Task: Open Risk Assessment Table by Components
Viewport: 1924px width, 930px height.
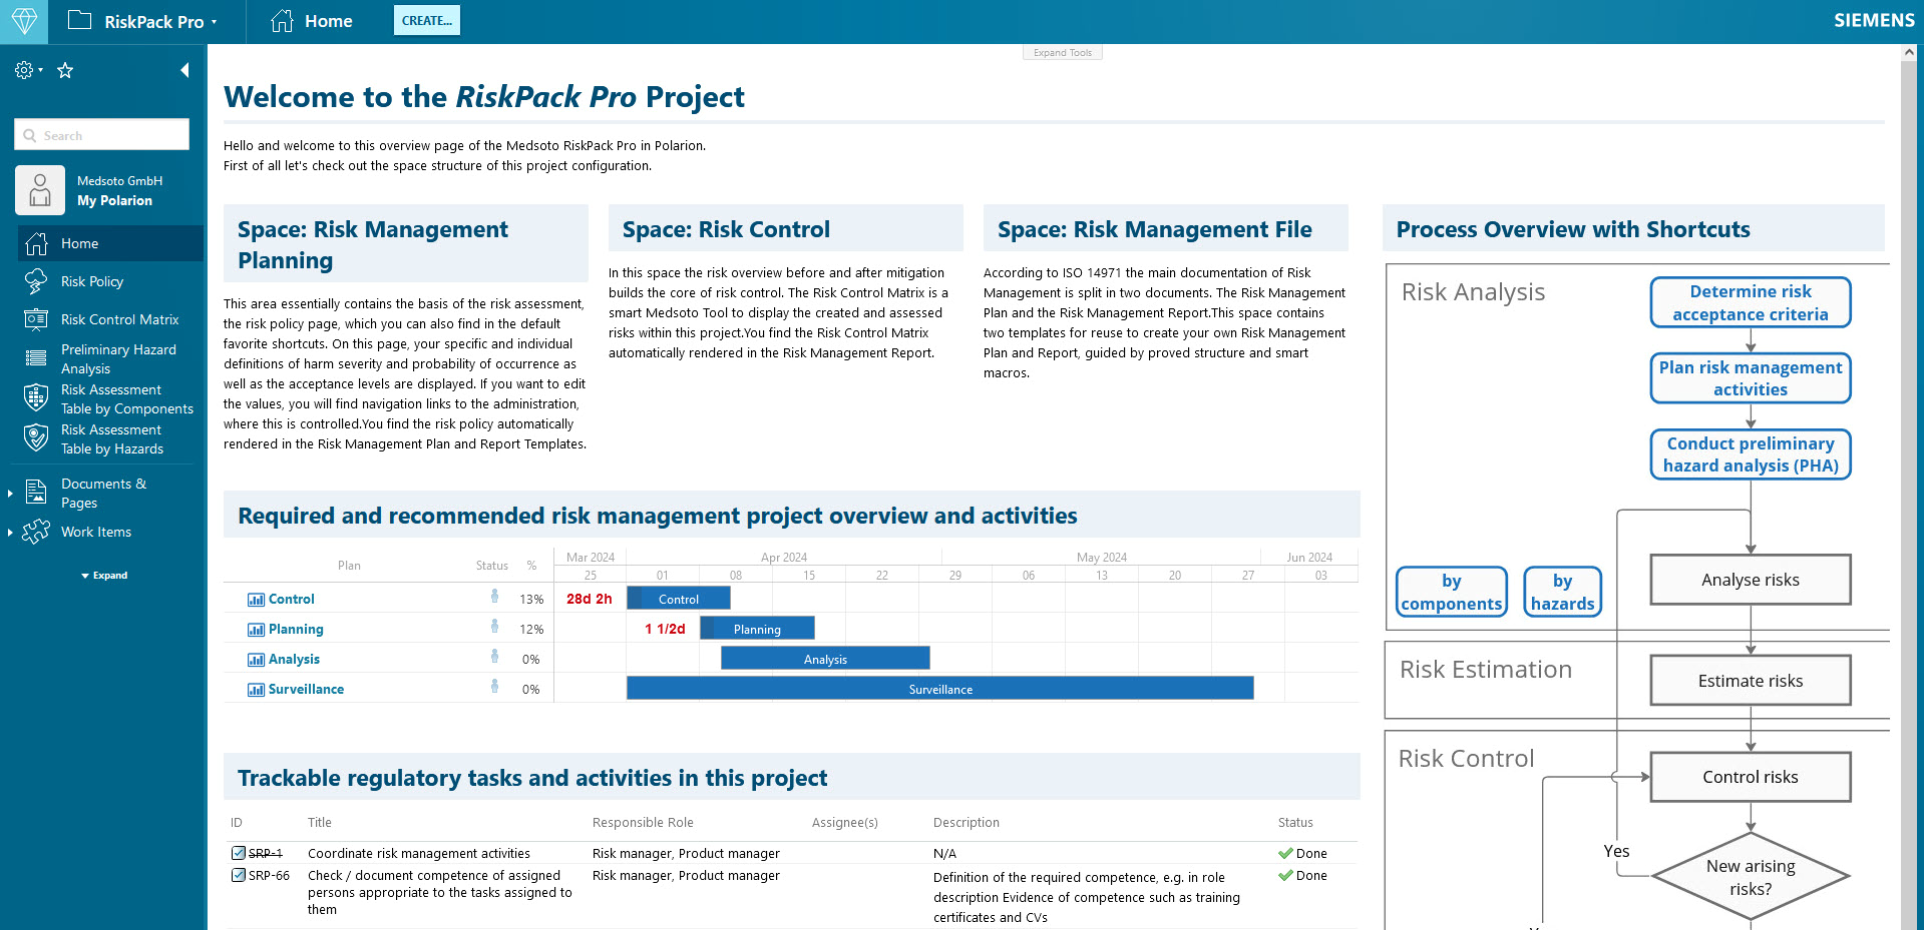Action: click(x=127, y=399)
